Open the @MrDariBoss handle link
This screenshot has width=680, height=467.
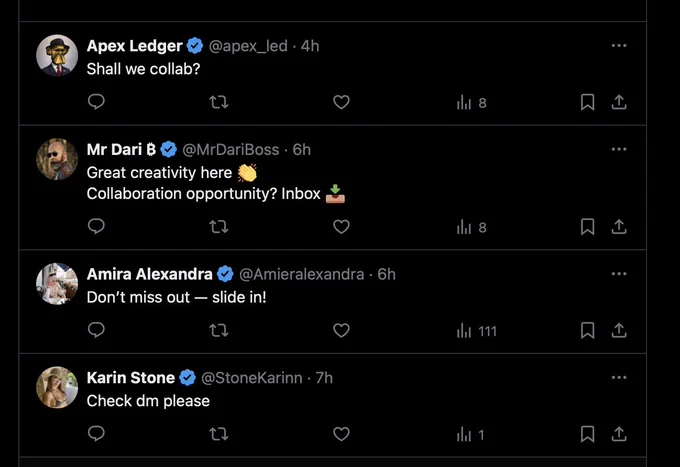231,150
